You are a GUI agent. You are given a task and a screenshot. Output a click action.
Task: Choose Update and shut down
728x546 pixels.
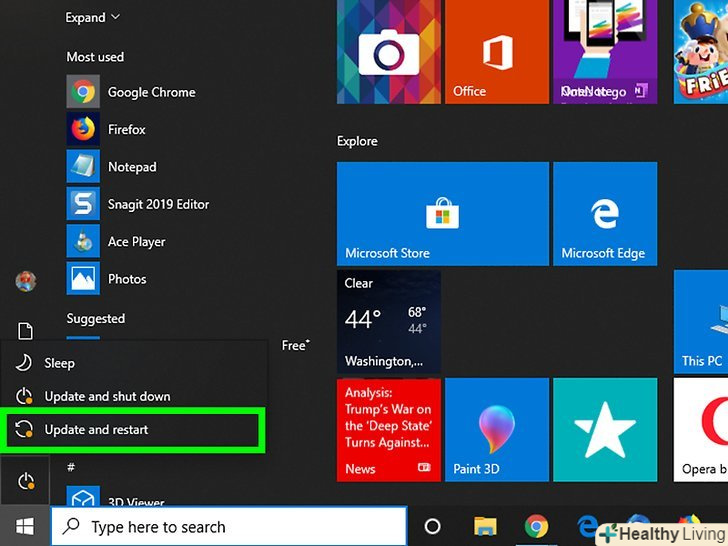pos(107,396)
